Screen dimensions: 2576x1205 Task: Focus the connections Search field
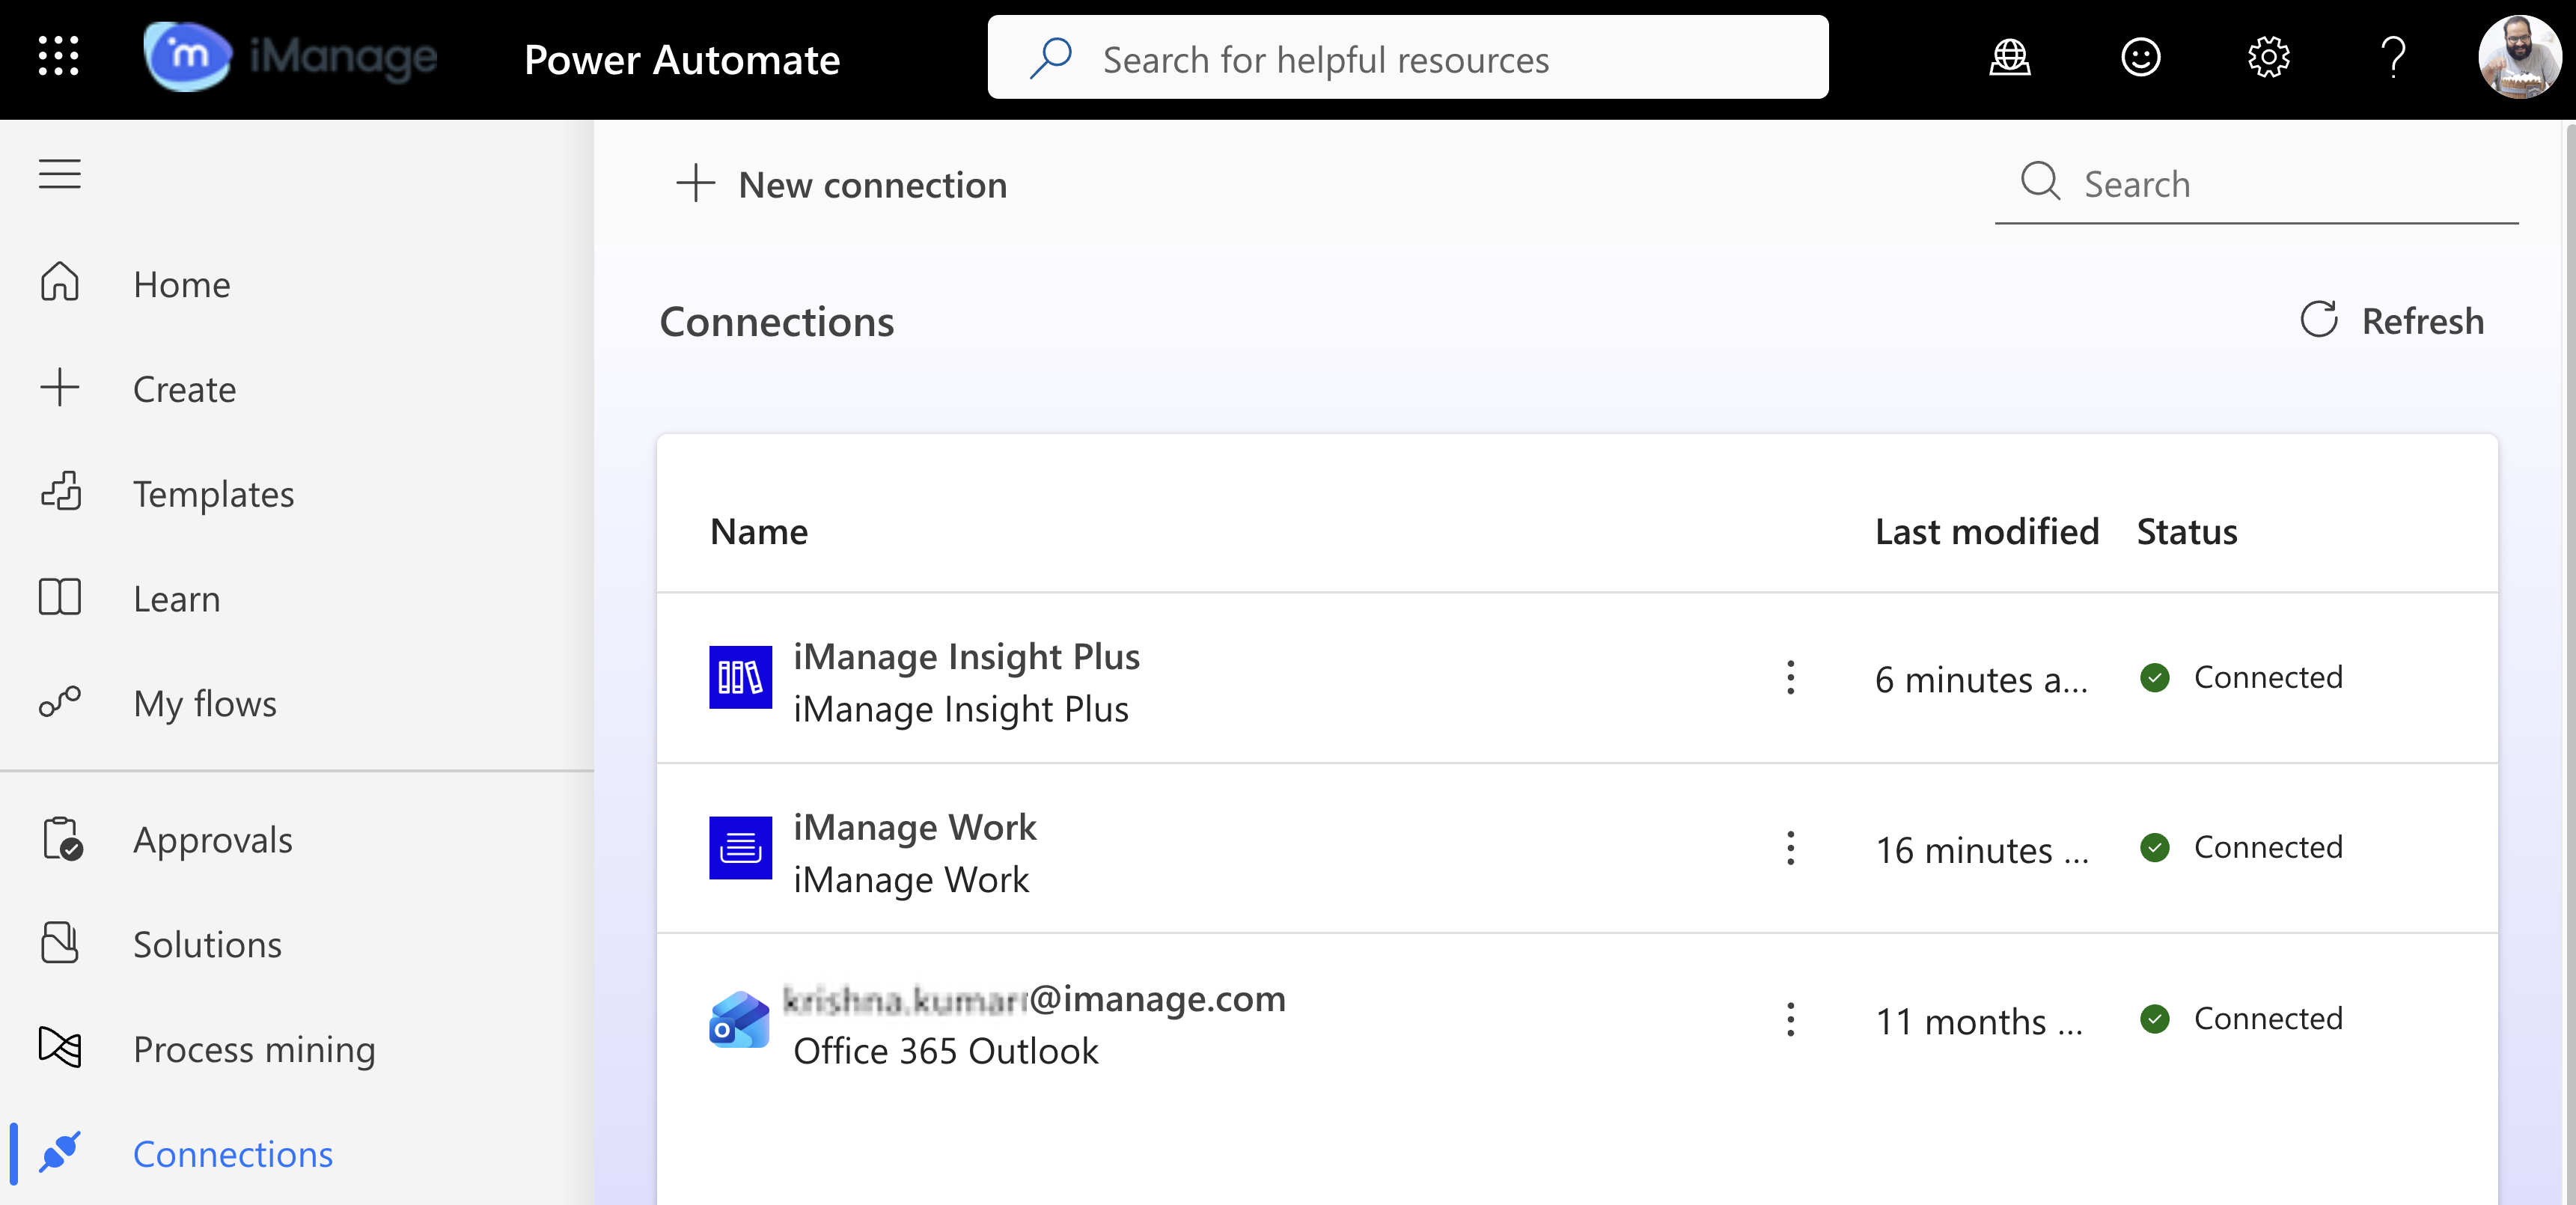click(x=2256, y=184)
